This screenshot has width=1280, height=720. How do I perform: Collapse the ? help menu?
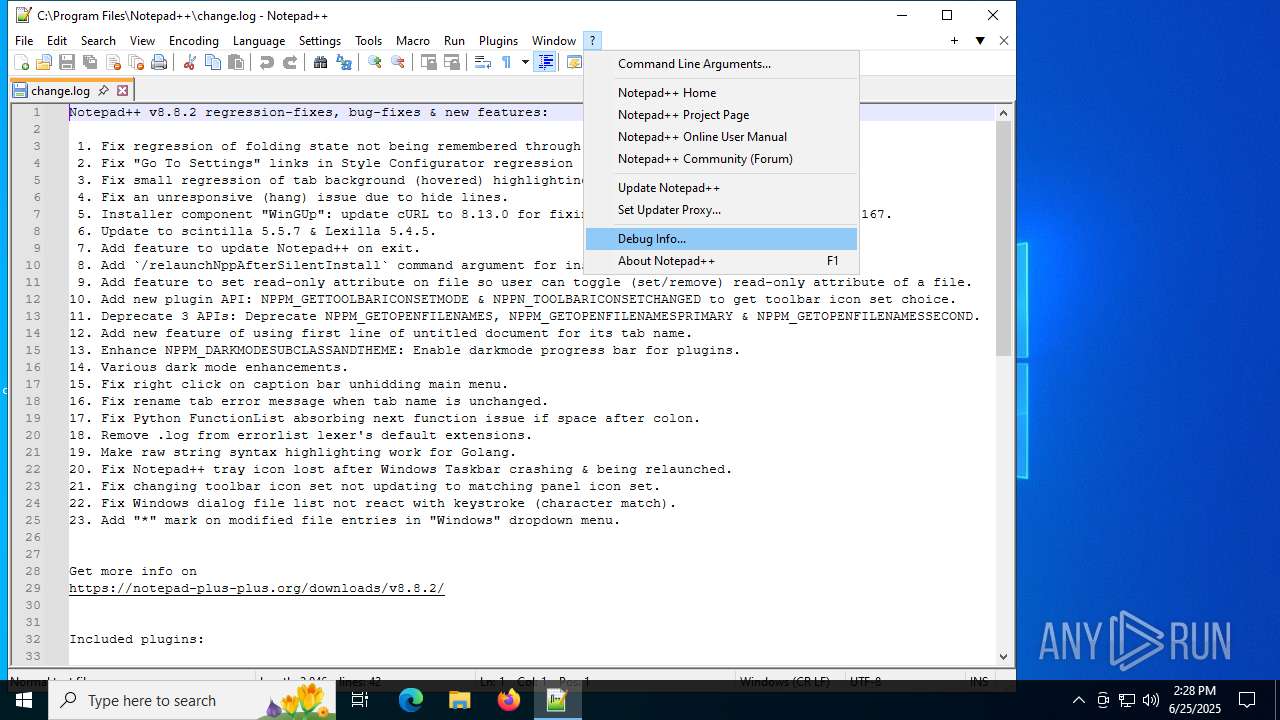[592, 41]
